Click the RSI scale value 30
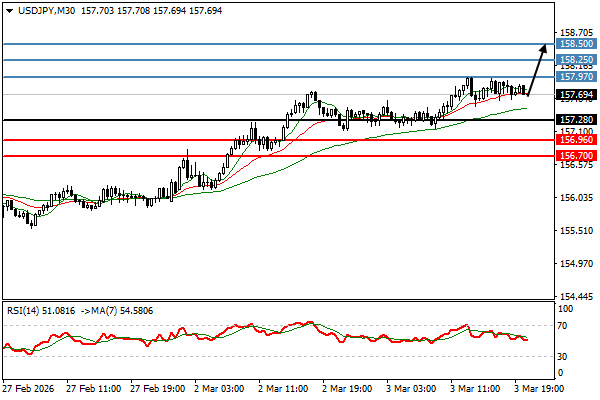The image size is (600, 400). (x=563, y=357)
